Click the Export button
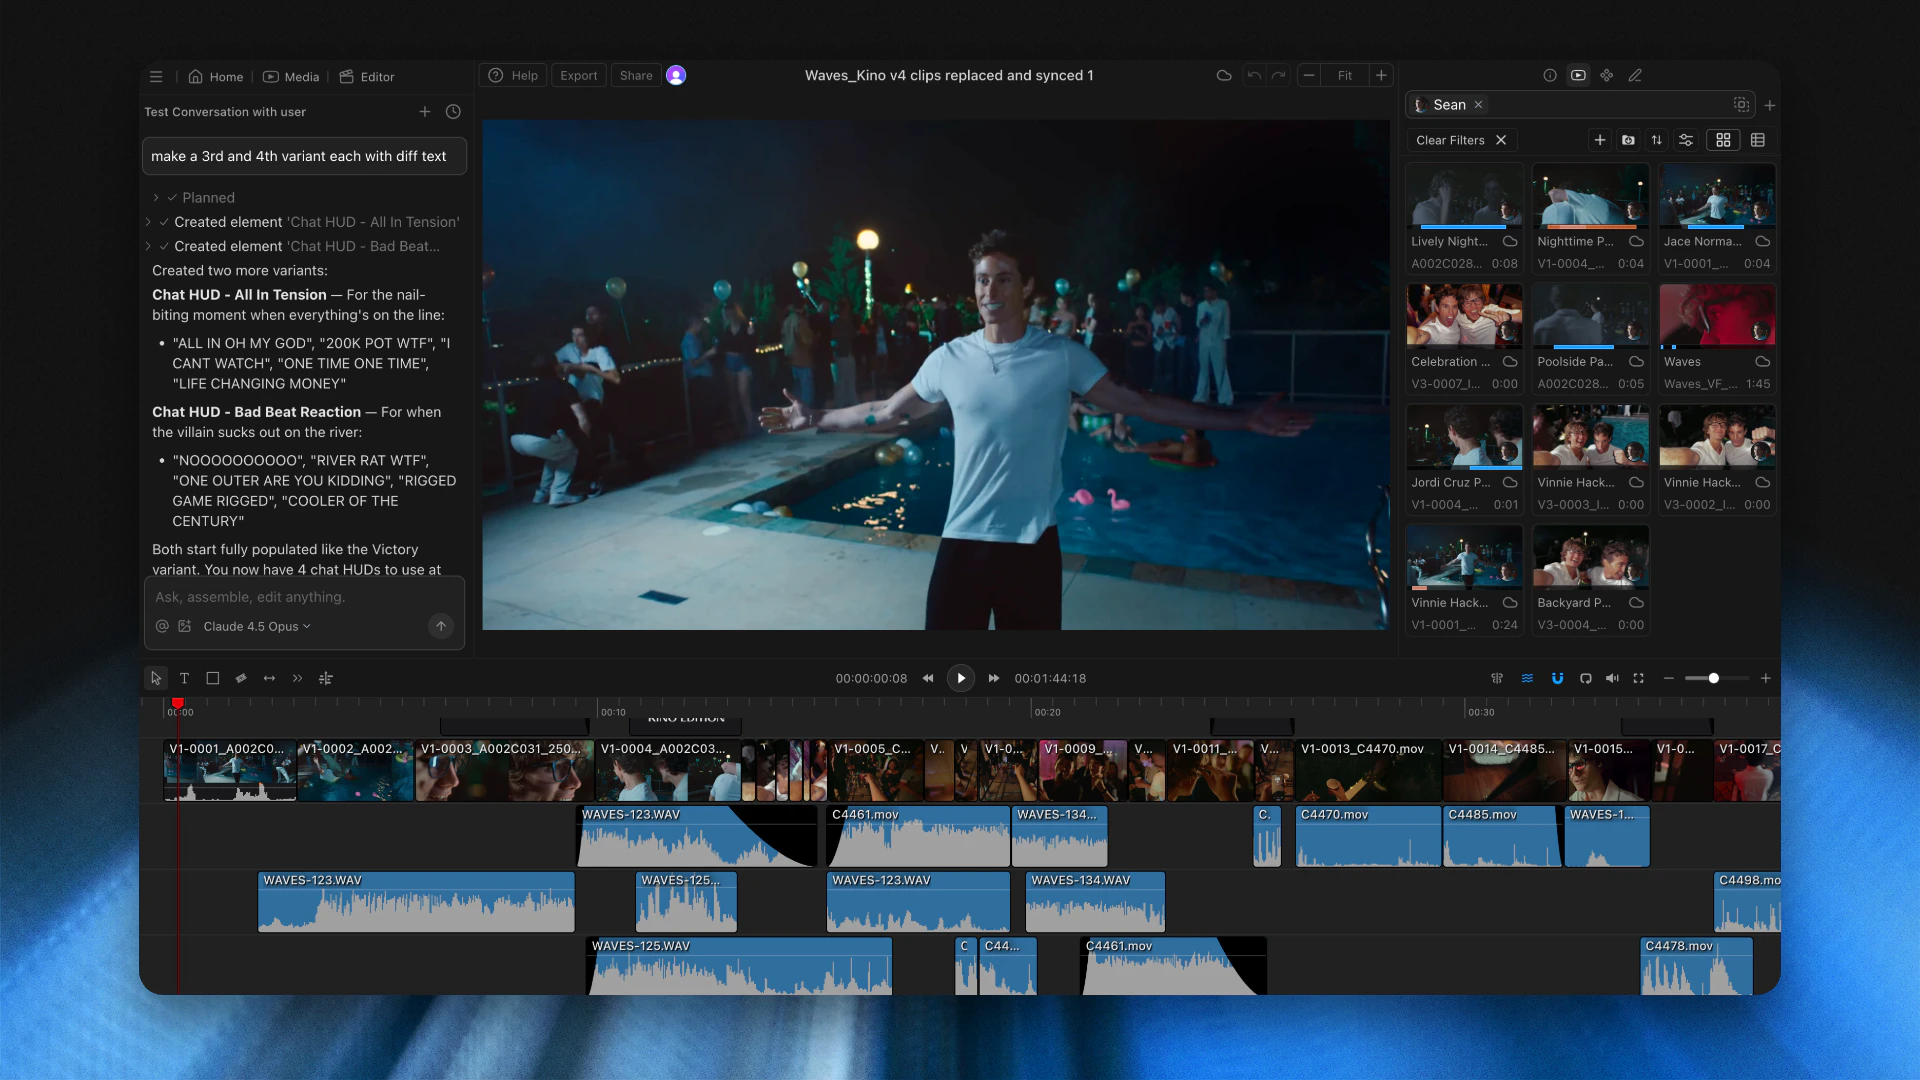This screenshot has width=1920, height=1080. pyautogui.click(x=578, y=74)
